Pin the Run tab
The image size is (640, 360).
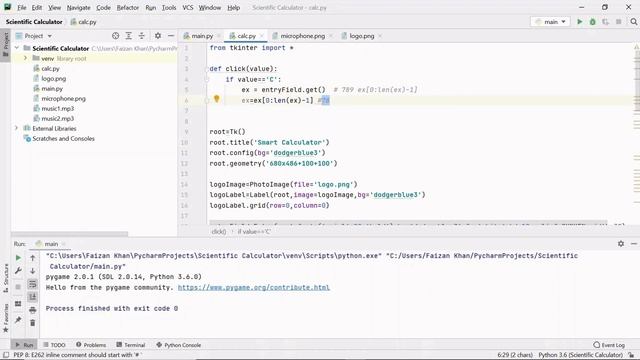[18, 320]
